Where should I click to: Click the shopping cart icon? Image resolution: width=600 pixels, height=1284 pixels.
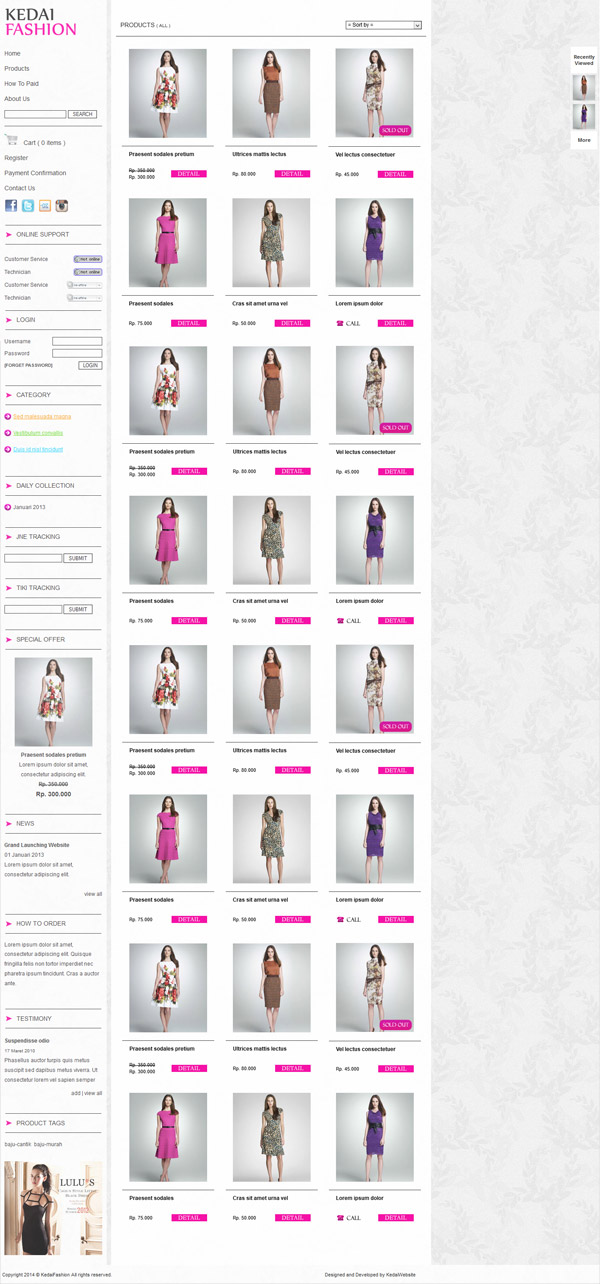(11, 141)
